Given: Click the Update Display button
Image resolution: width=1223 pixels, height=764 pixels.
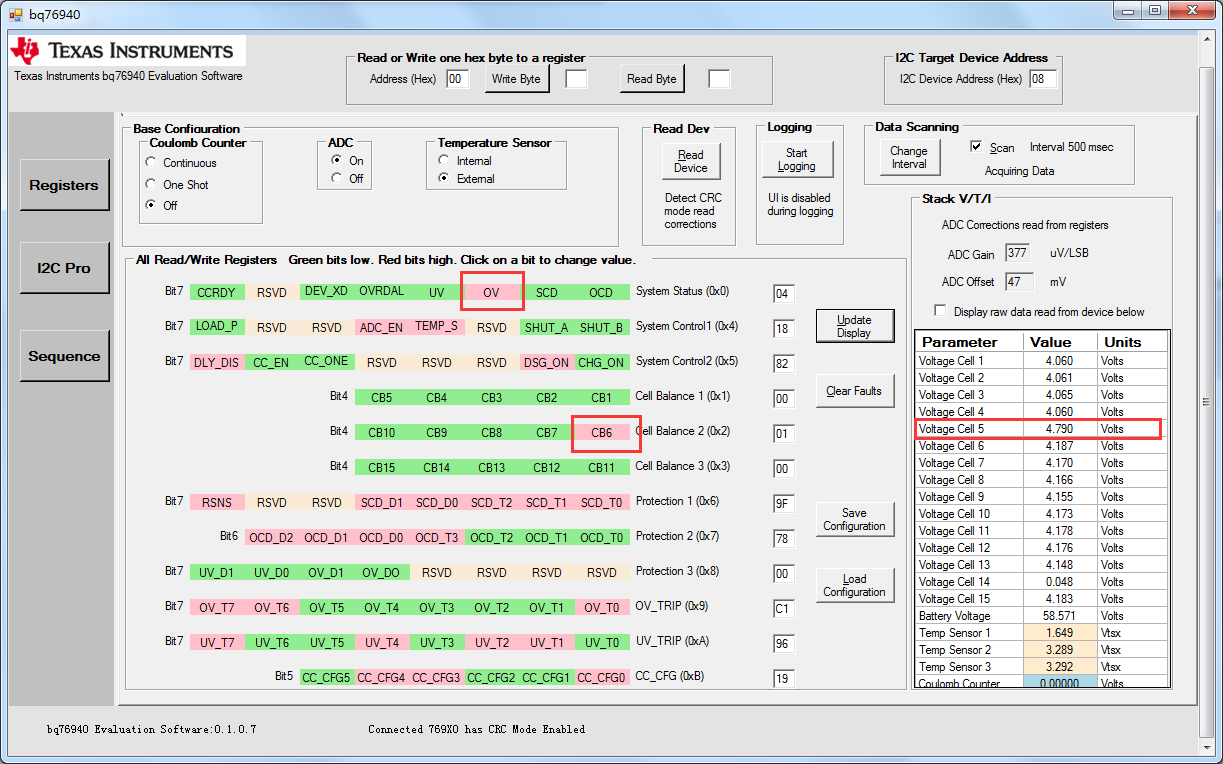Looking at the screenshot, I should [854, 327].
